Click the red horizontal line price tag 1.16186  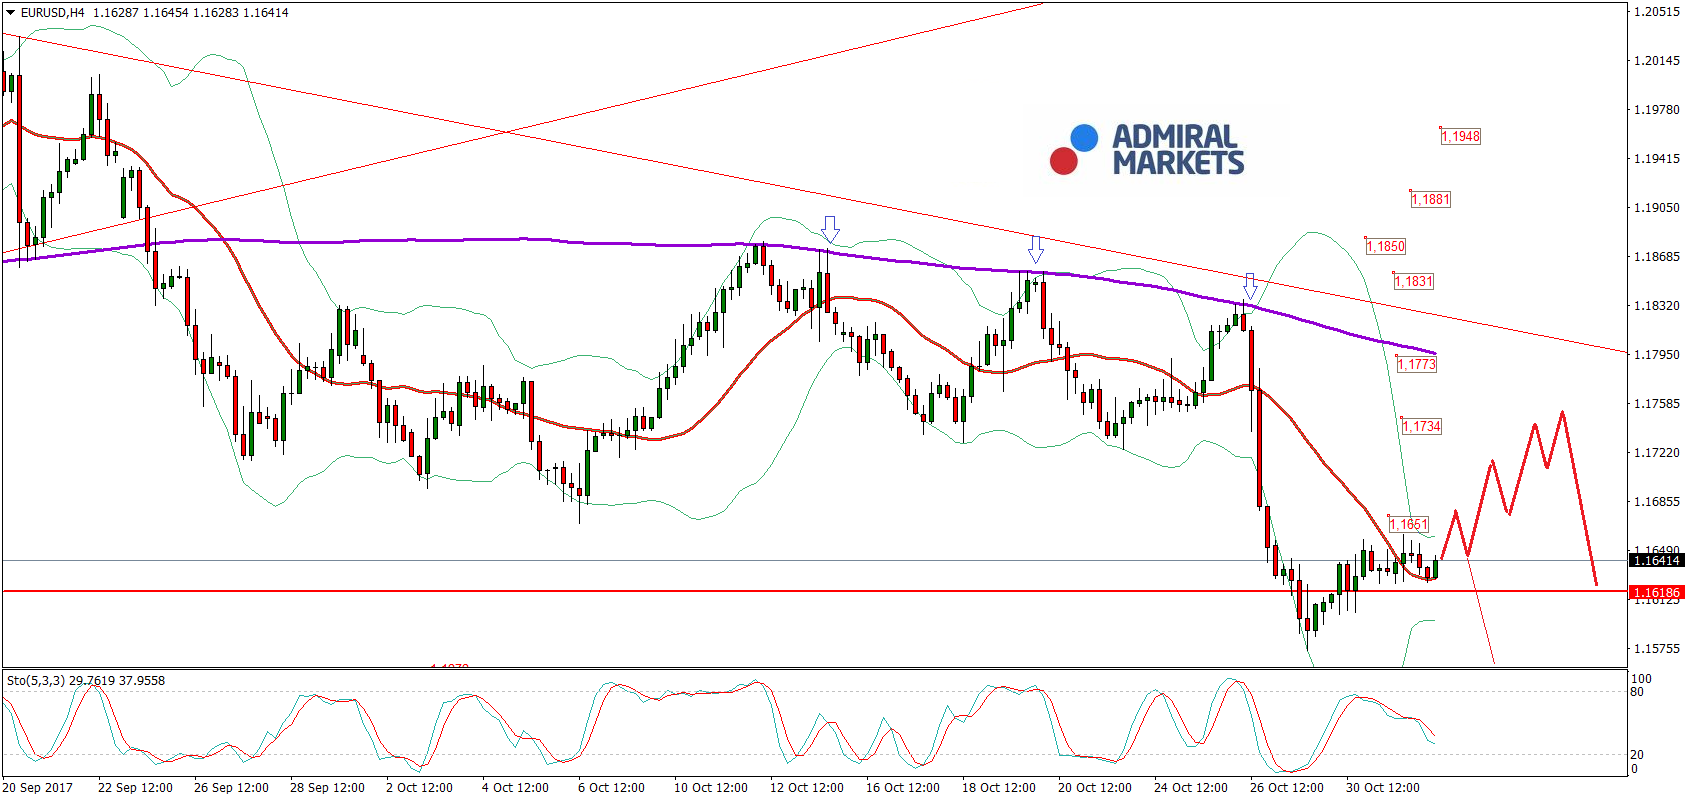click(x=1657, y=592)
